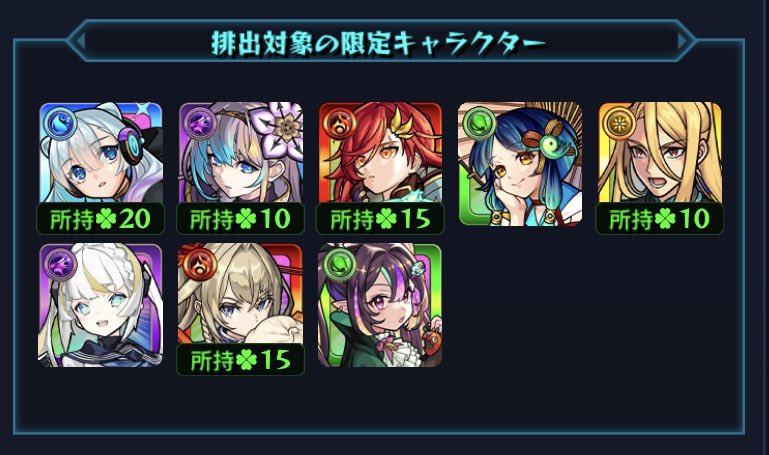Click fire element icon on beige-haired portrait

200,265
